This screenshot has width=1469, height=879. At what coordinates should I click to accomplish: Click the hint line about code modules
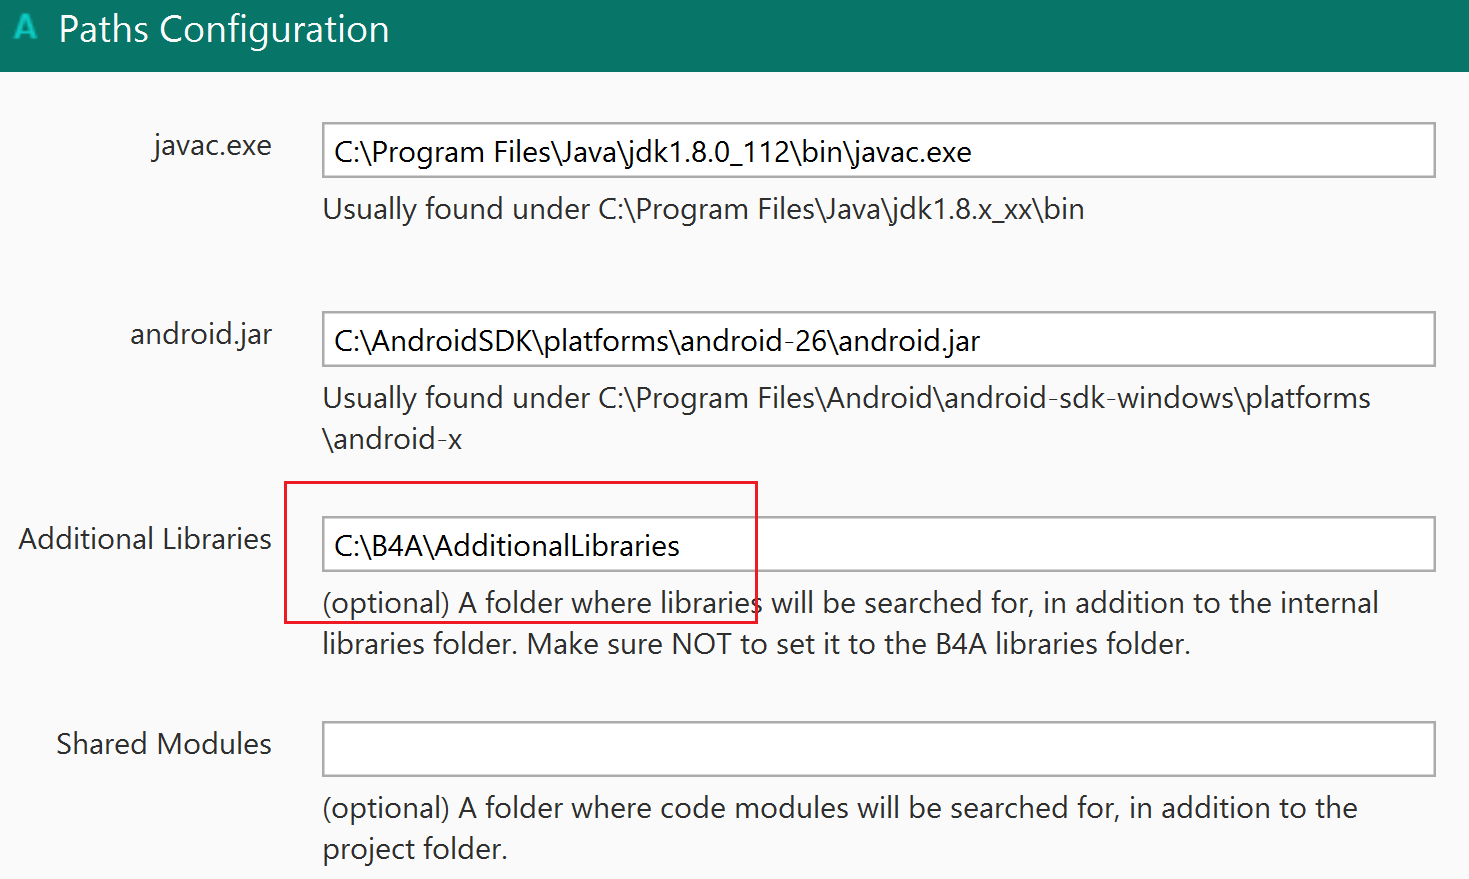pos(840,808)
